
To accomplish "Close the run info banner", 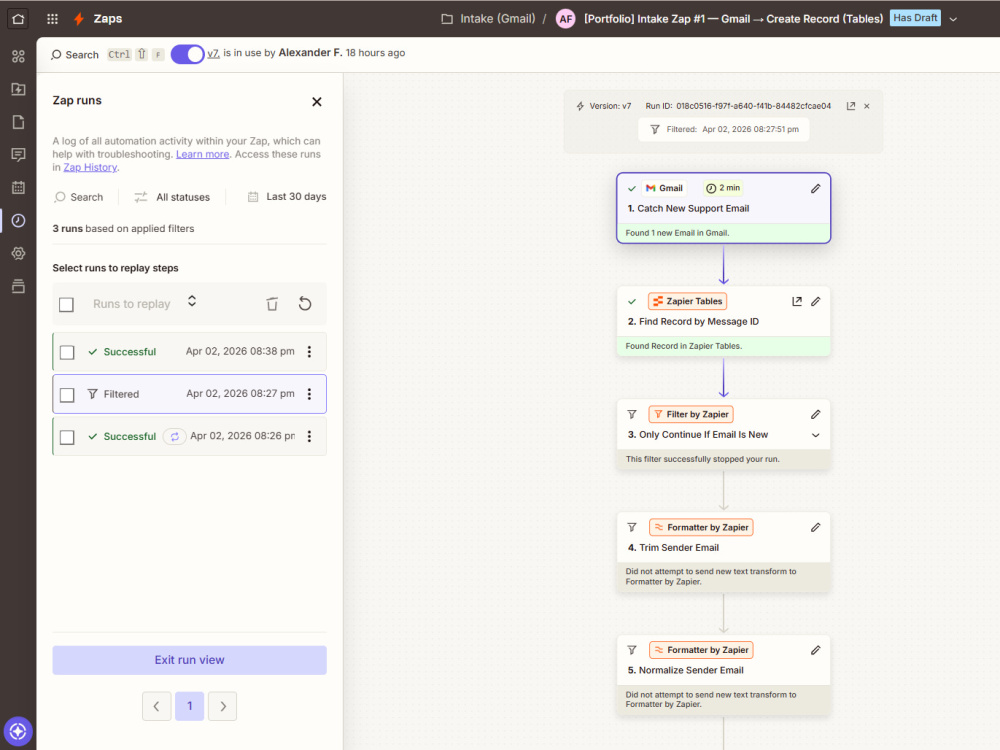I will 867,106.
